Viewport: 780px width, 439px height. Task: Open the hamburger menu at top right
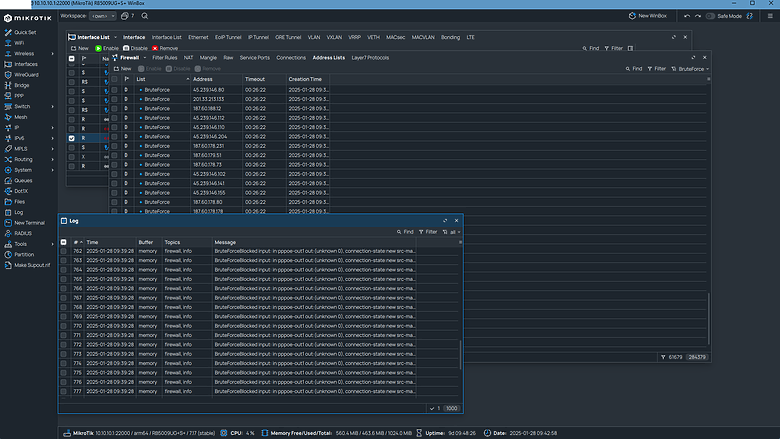pos(770,16)
